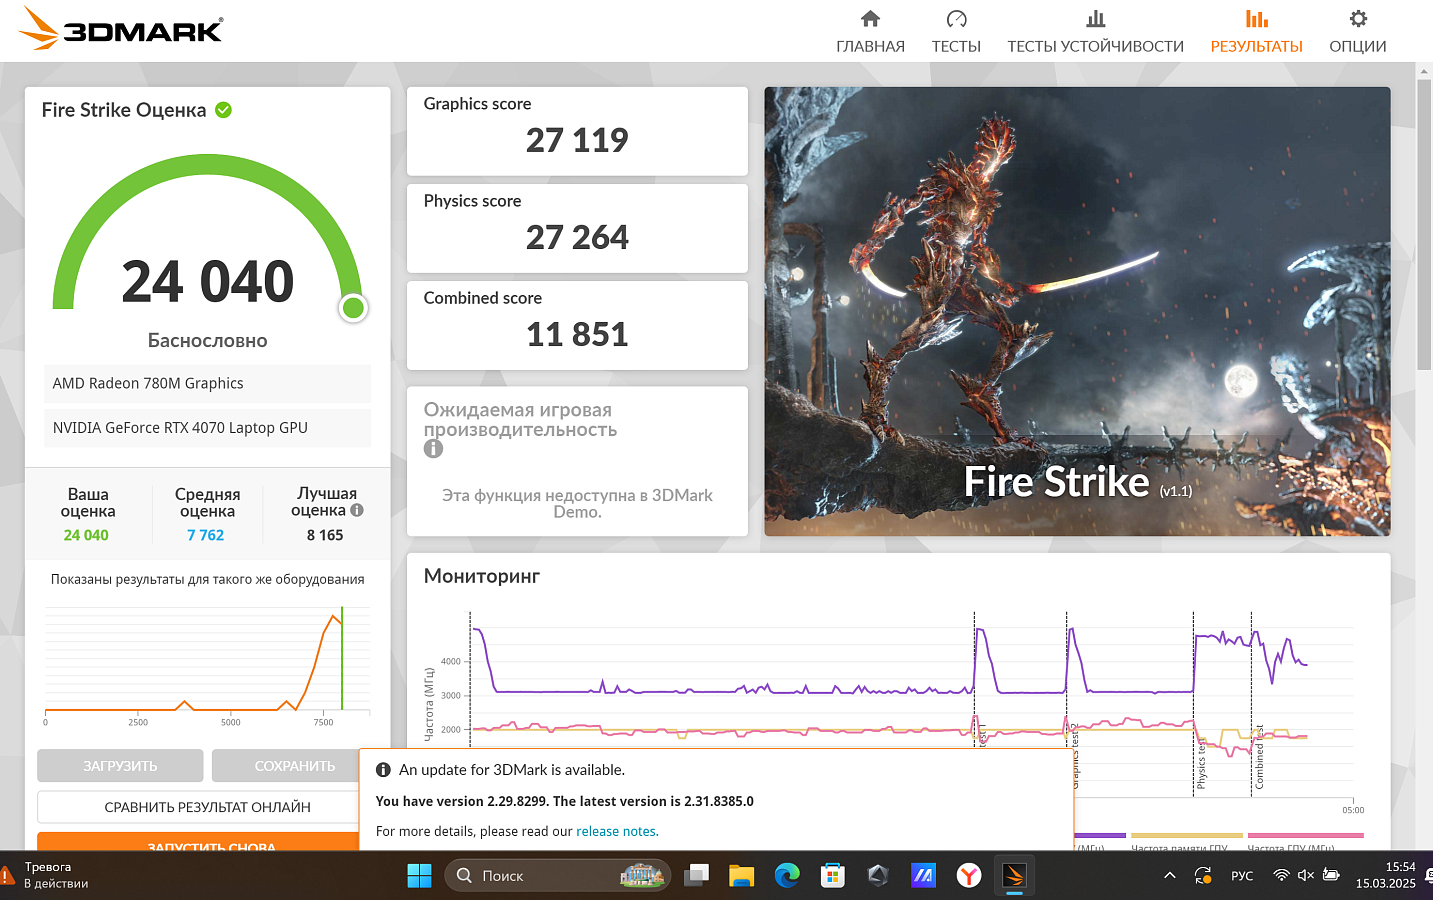This screenshot has width=1433, height=900.
Task: Click the score distribution chart
Action: coord(207,662)
